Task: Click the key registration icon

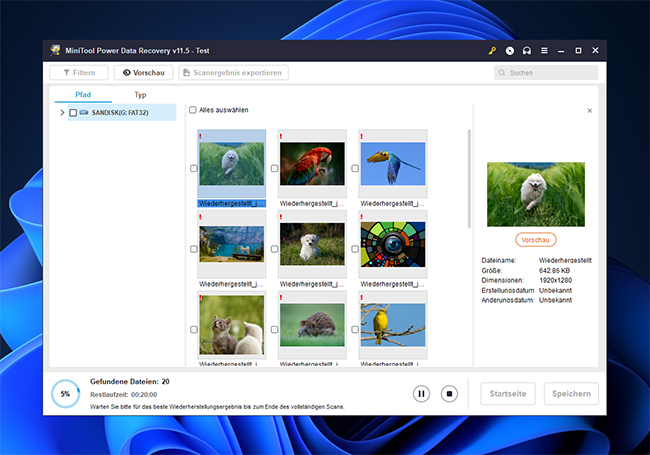Action: point(492,51)
